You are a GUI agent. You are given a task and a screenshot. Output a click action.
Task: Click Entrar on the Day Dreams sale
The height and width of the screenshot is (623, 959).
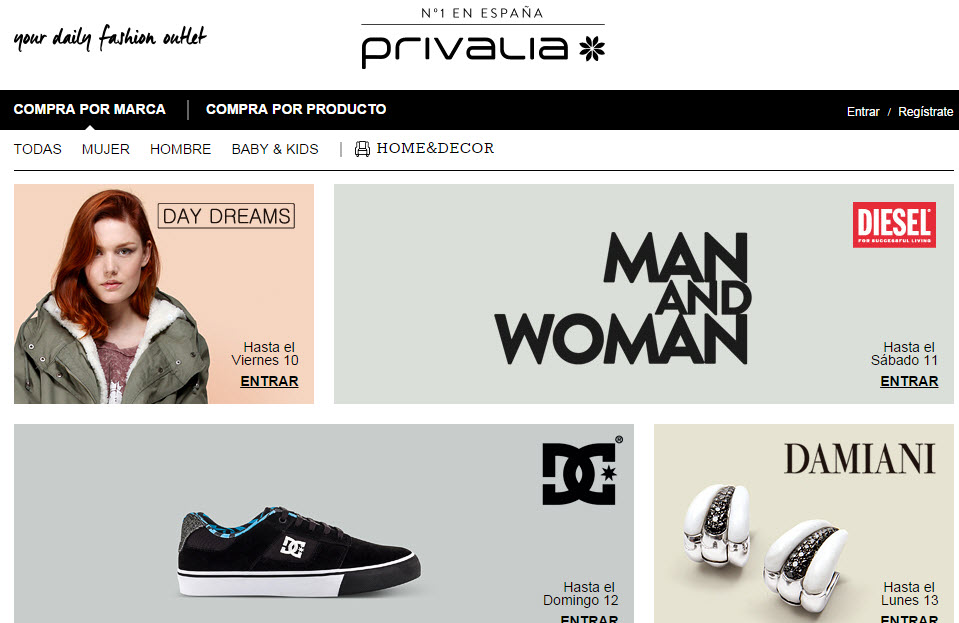tap(269, 381)
